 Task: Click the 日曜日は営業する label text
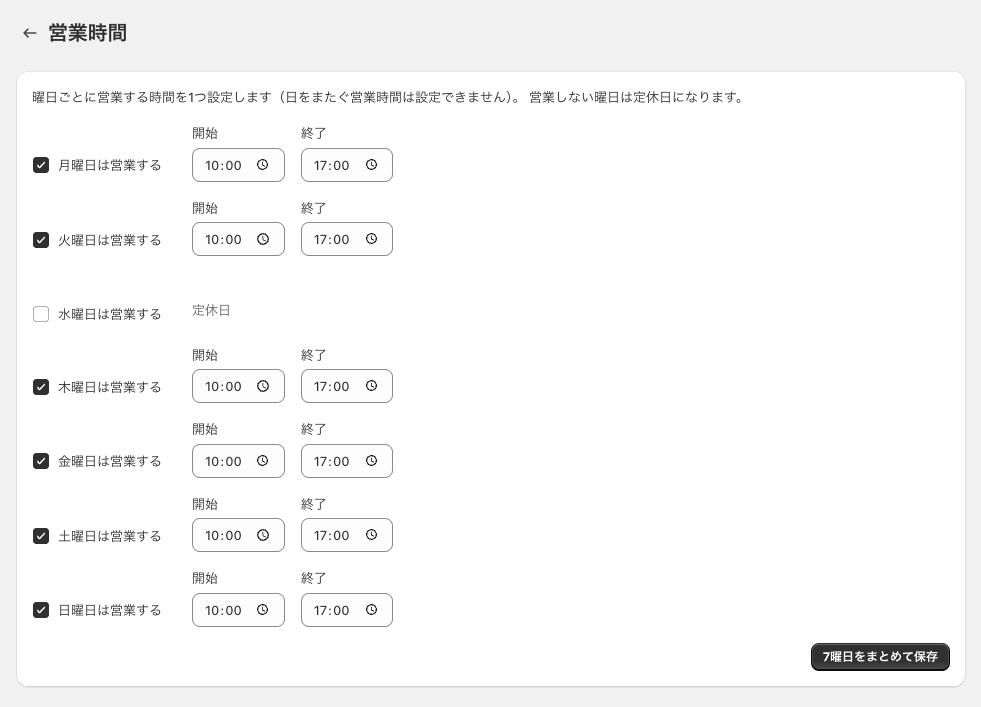[x=109, y=610]
